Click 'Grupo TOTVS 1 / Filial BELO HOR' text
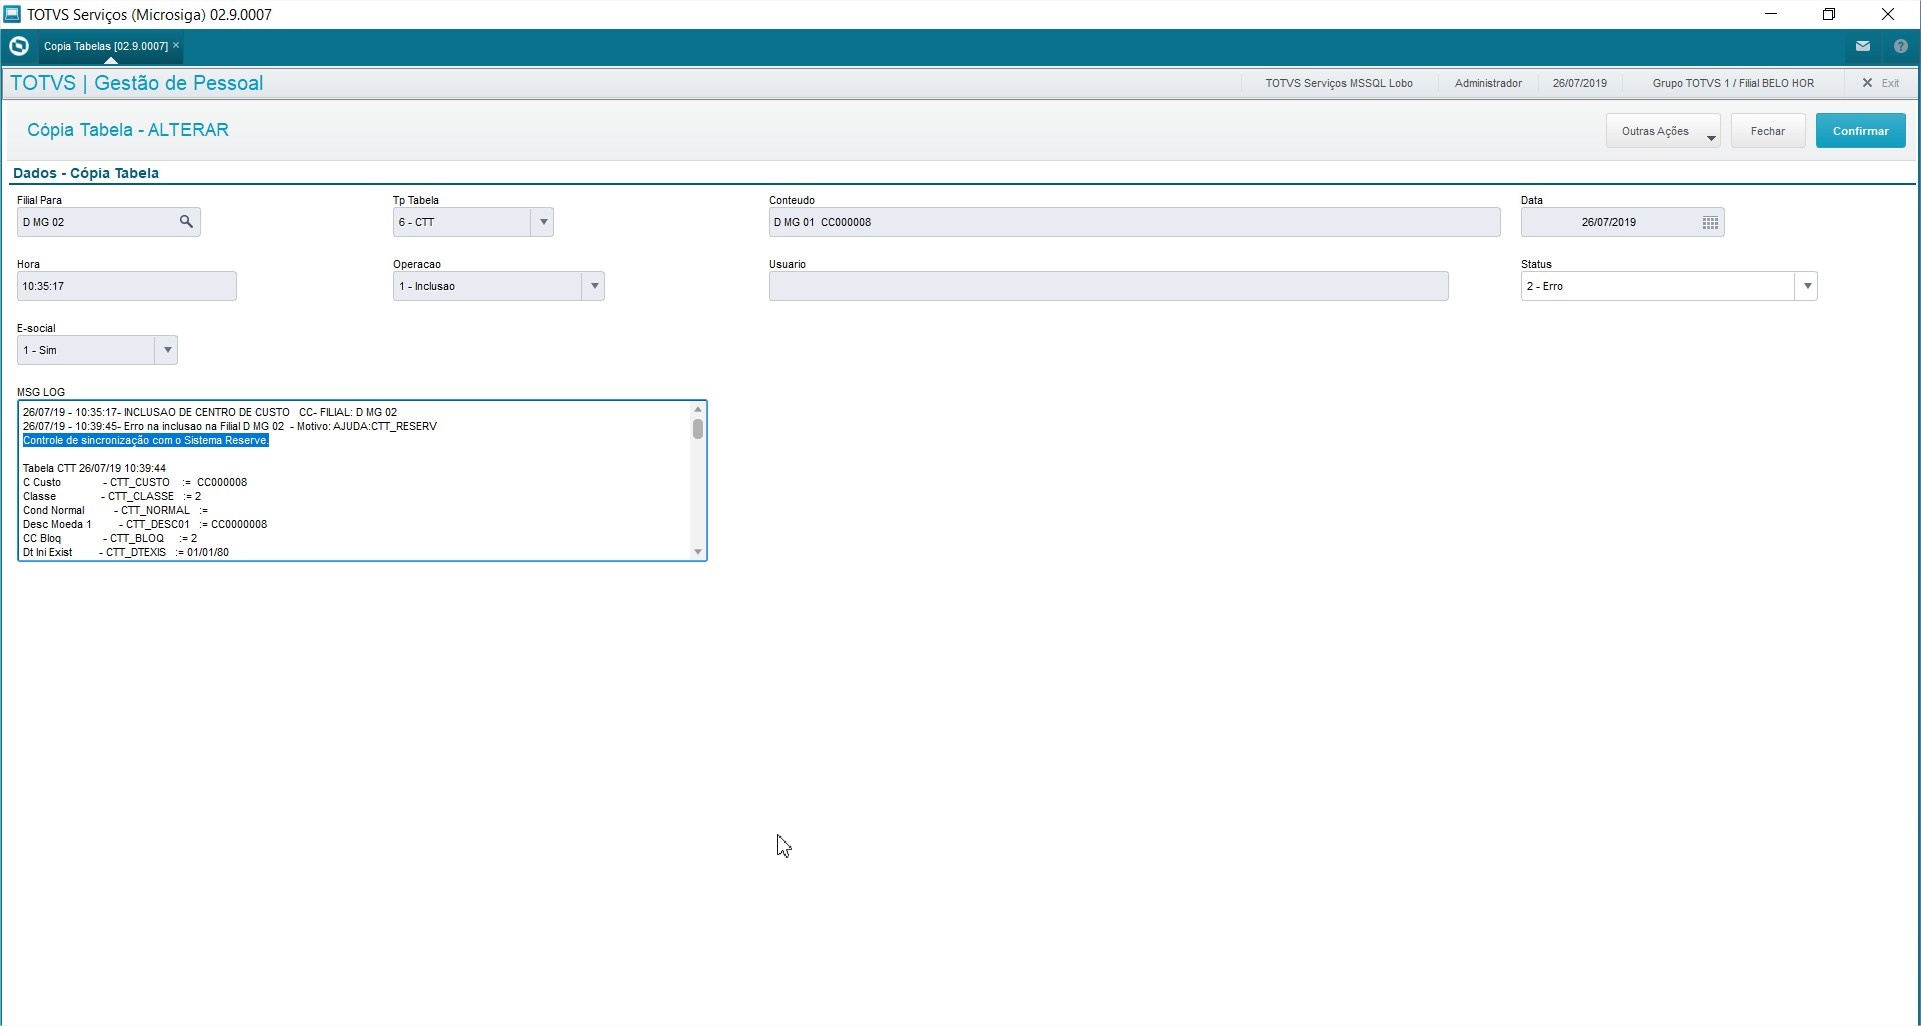Screen dimensions: 1921x1026 (x=1733, y=83)
